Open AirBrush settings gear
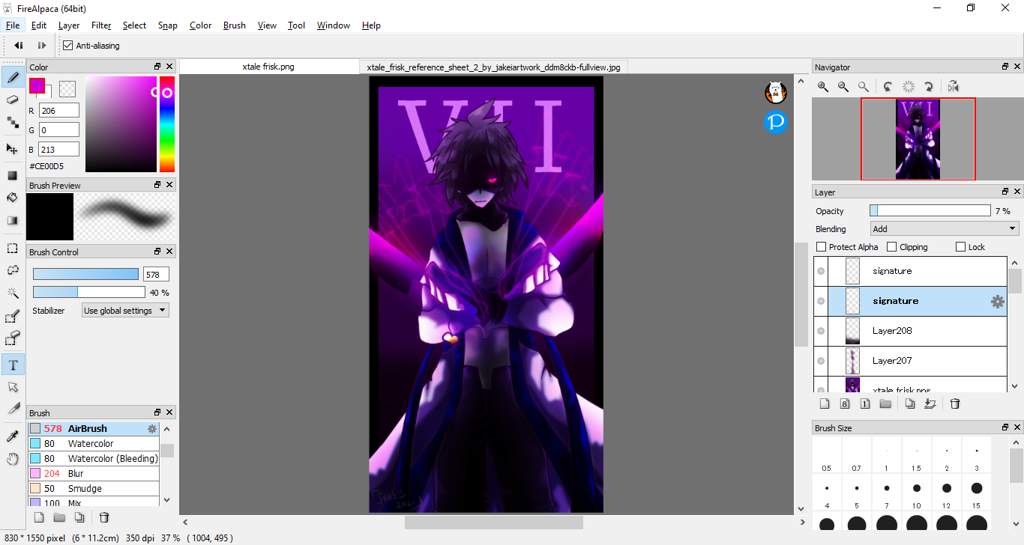 pyautogui.click(x=152, y=429)
